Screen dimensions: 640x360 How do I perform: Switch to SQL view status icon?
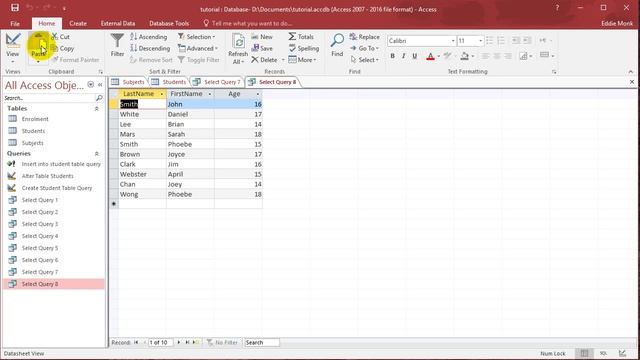603,353
